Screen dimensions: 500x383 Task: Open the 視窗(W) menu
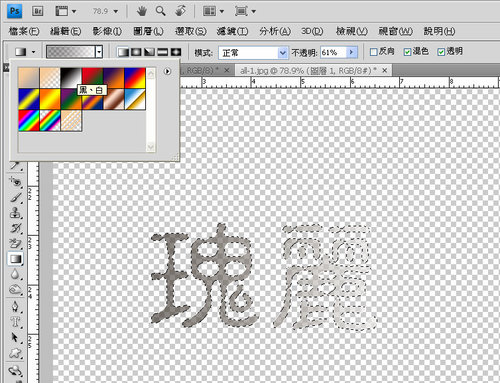point(395,31)
